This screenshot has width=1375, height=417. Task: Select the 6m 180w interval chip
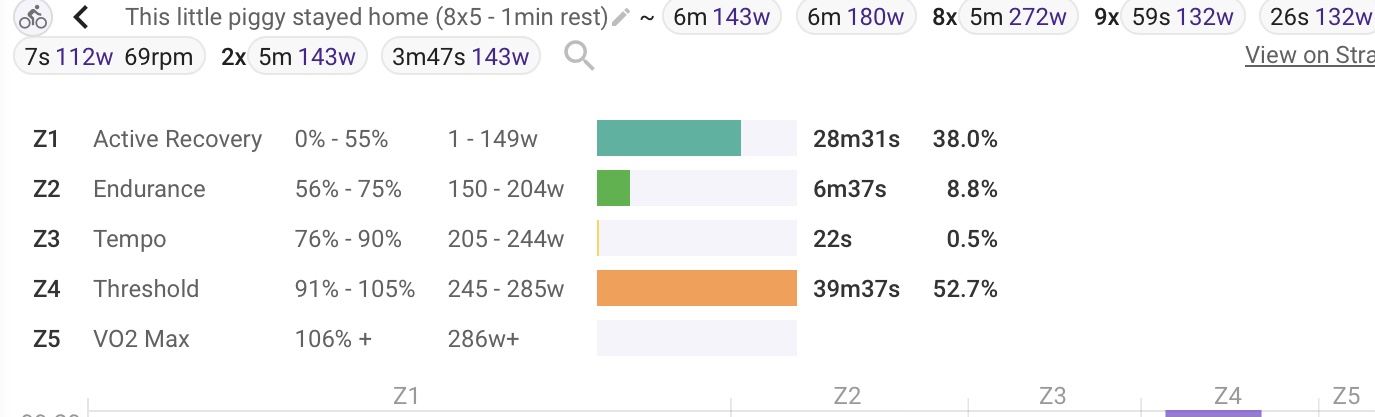click(x=854, y=17)
